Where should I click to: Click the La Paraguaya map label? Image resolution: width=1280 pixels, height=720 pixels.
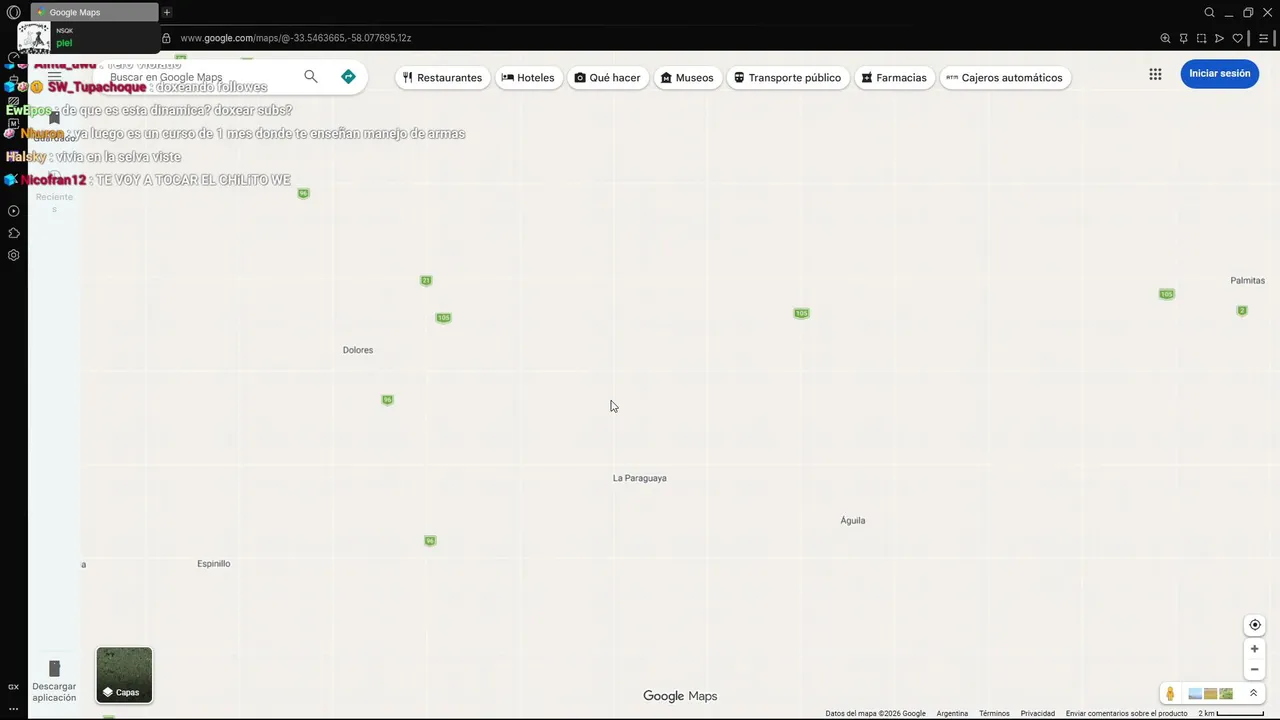tap(639, 478)
